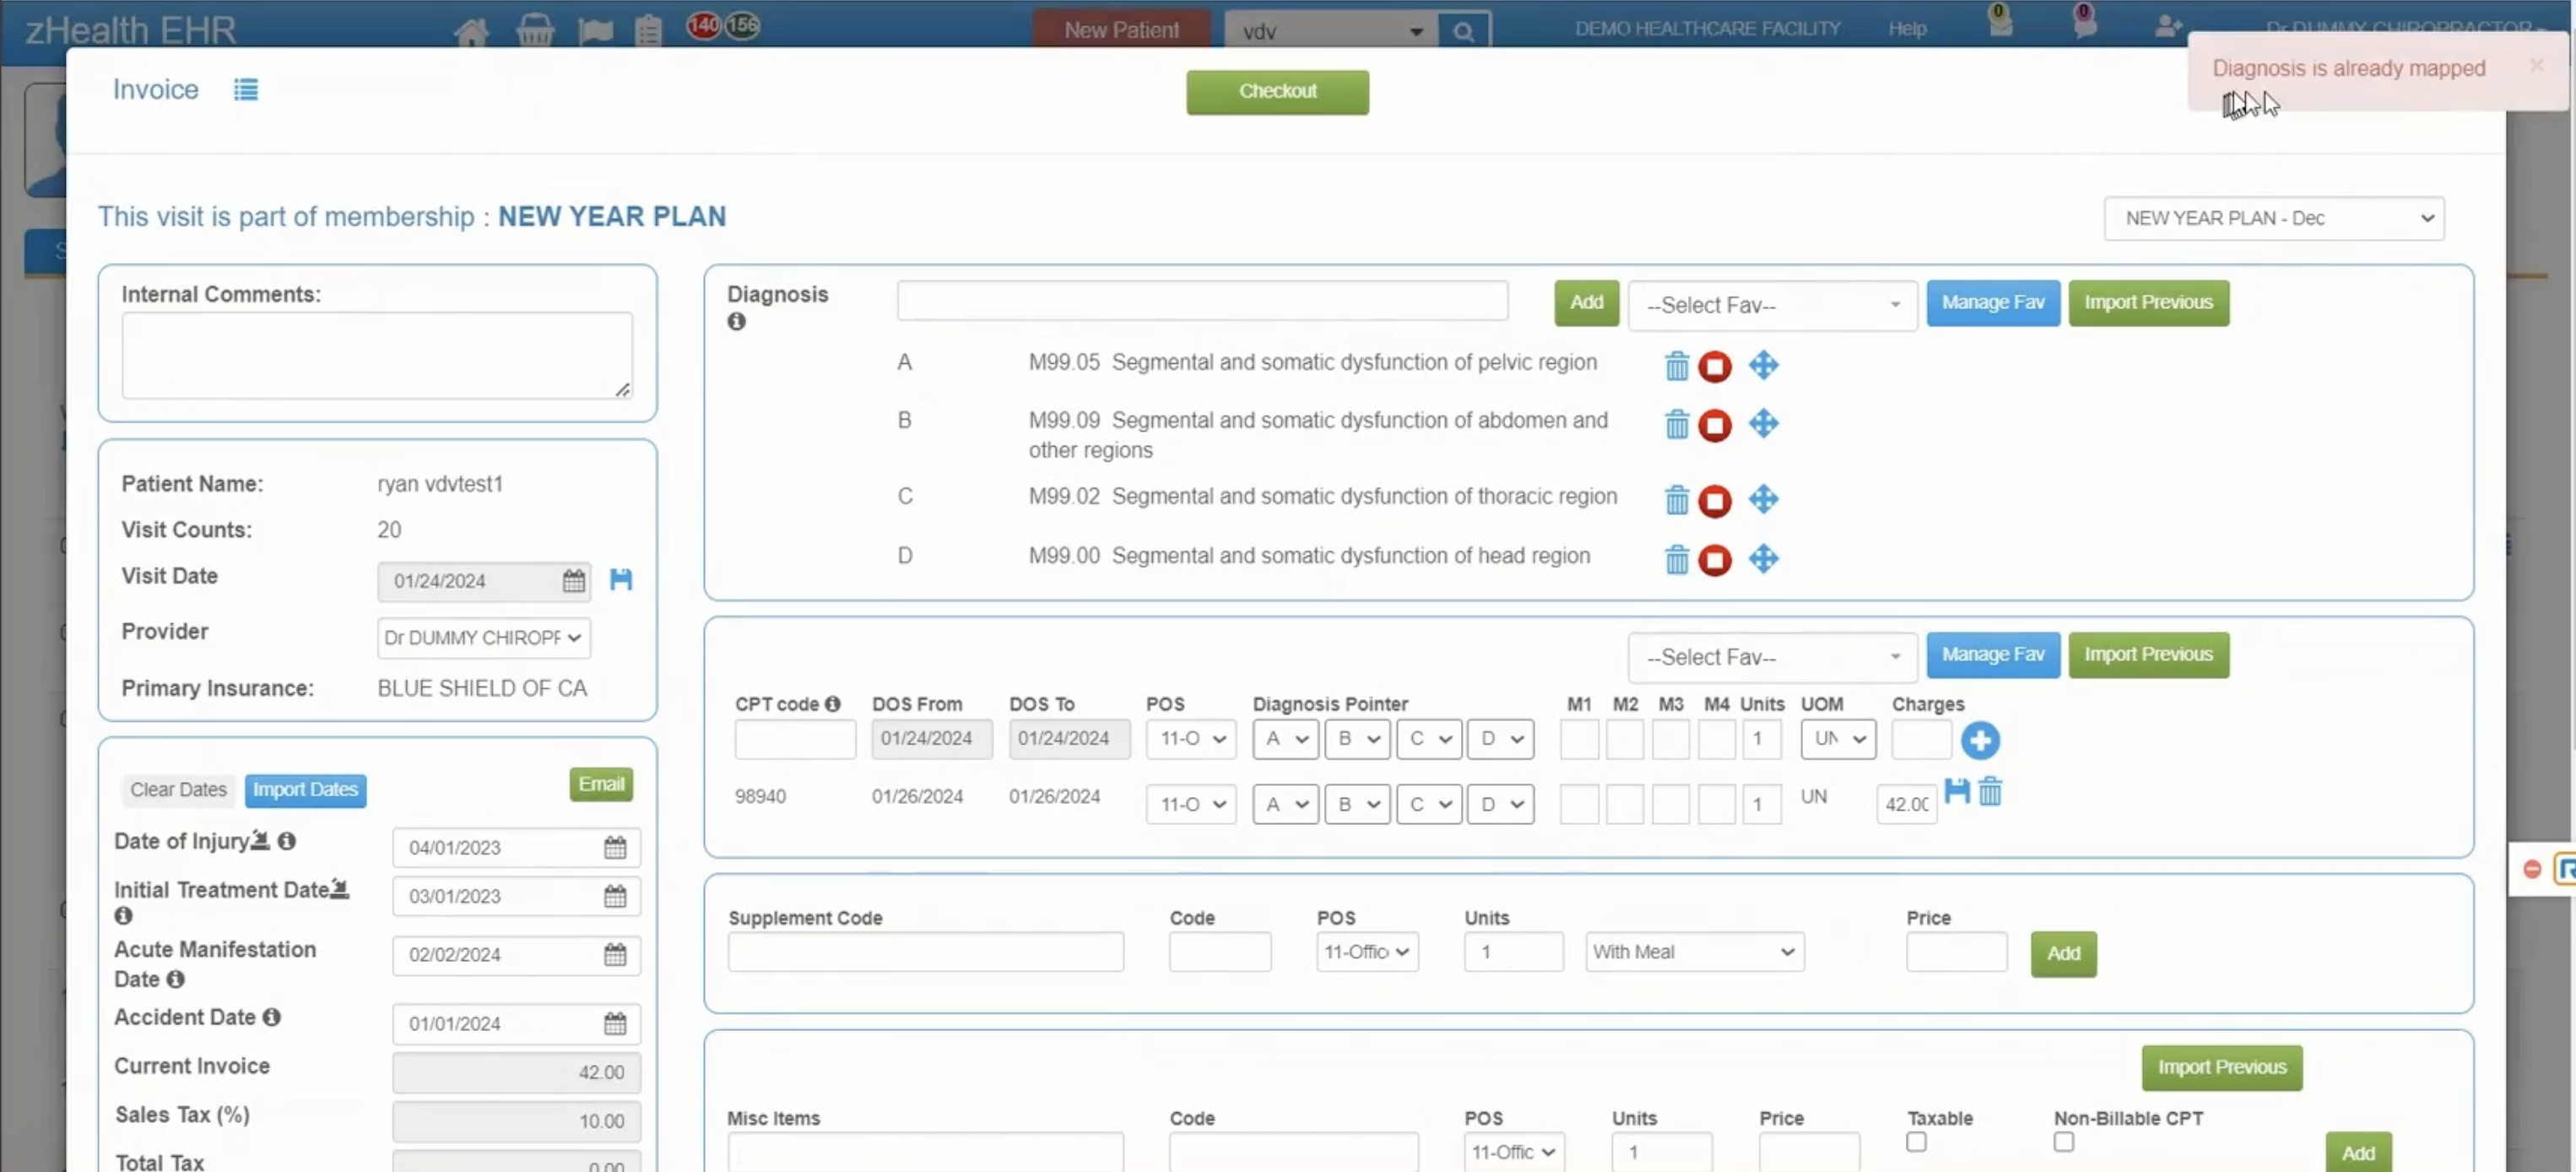Delete the 98940 CPT row
Image resolution: width=2576 pixels, height=1172 pixels.
tap(1990, 791)
